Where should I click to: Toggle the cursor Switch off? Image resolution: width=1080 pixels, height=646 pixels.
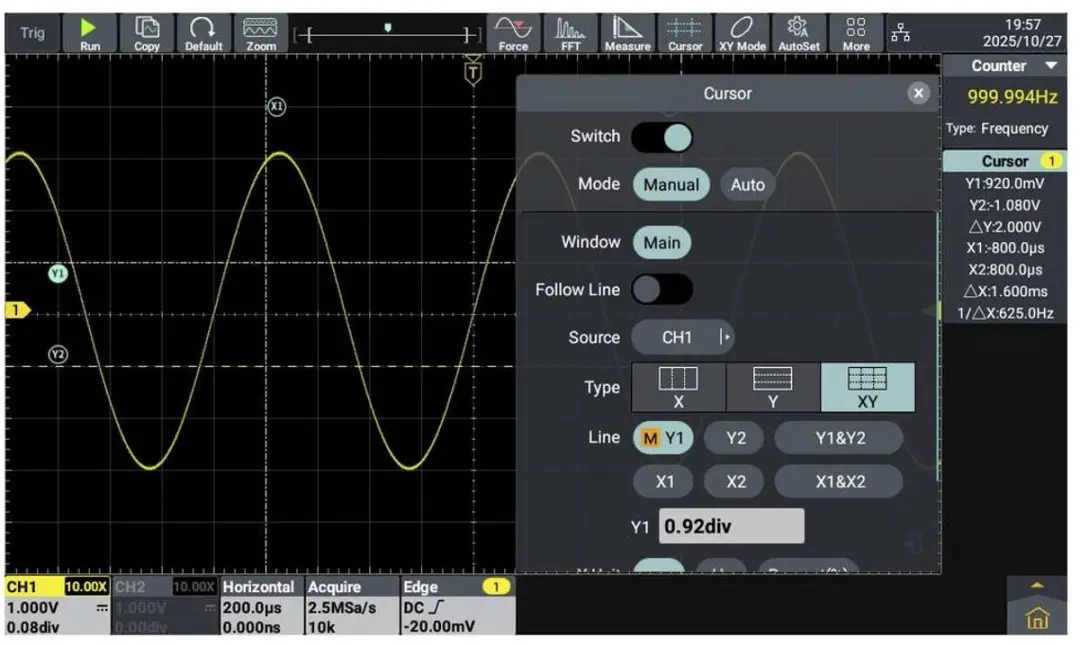662,137
